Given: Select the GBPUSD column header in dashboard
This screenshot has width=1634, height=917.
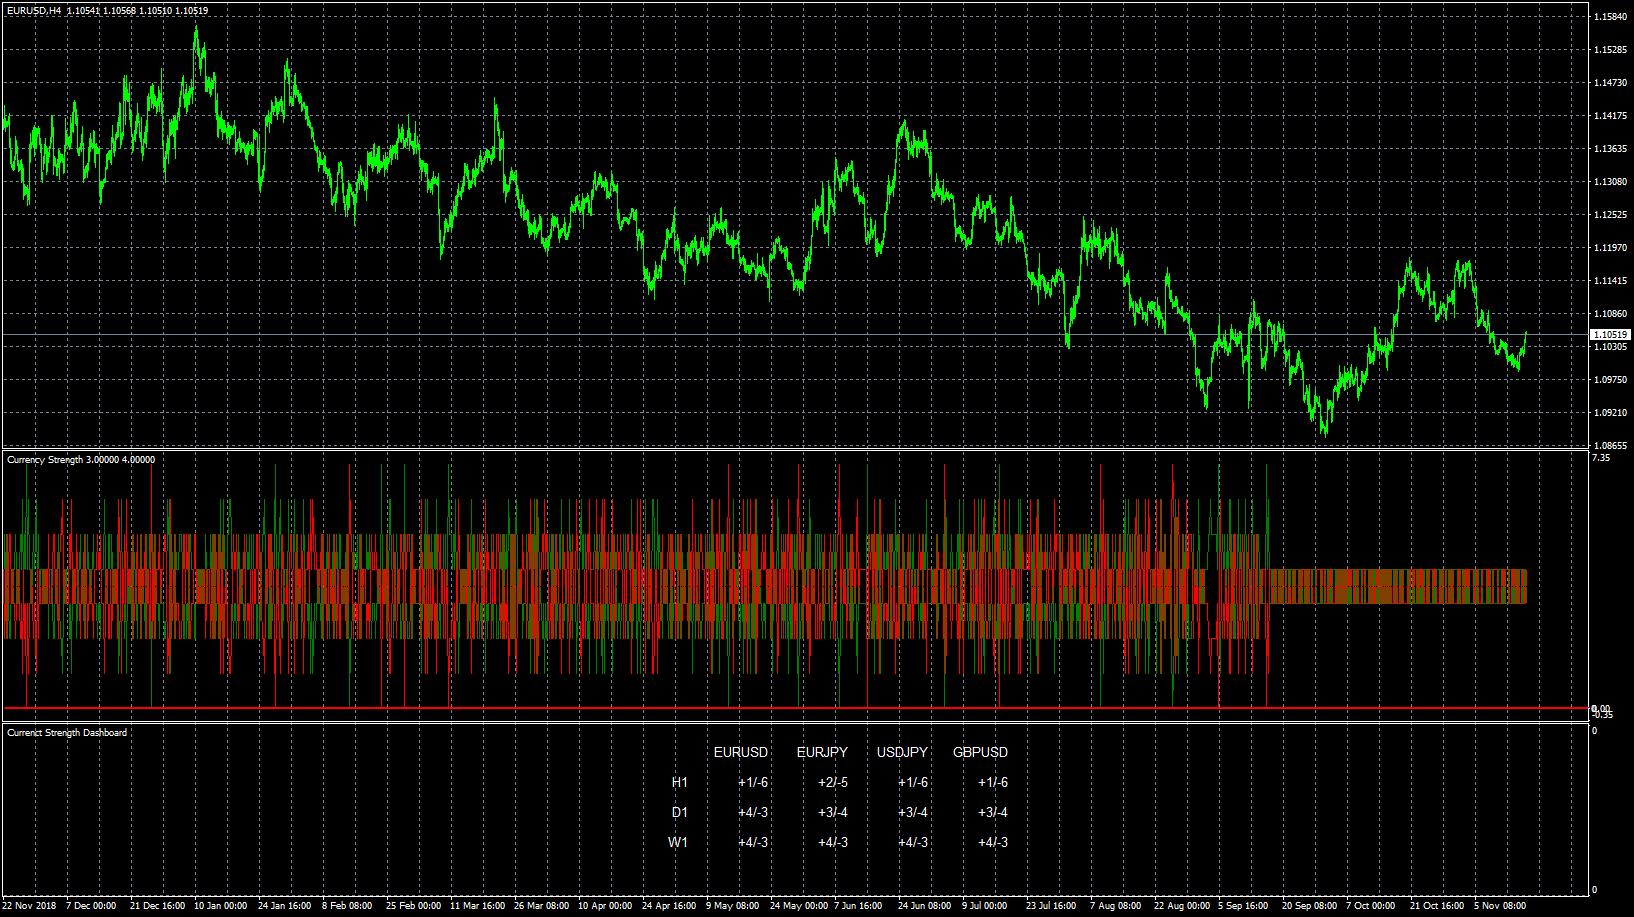Looking at the screenshot, I should point(980,752).
